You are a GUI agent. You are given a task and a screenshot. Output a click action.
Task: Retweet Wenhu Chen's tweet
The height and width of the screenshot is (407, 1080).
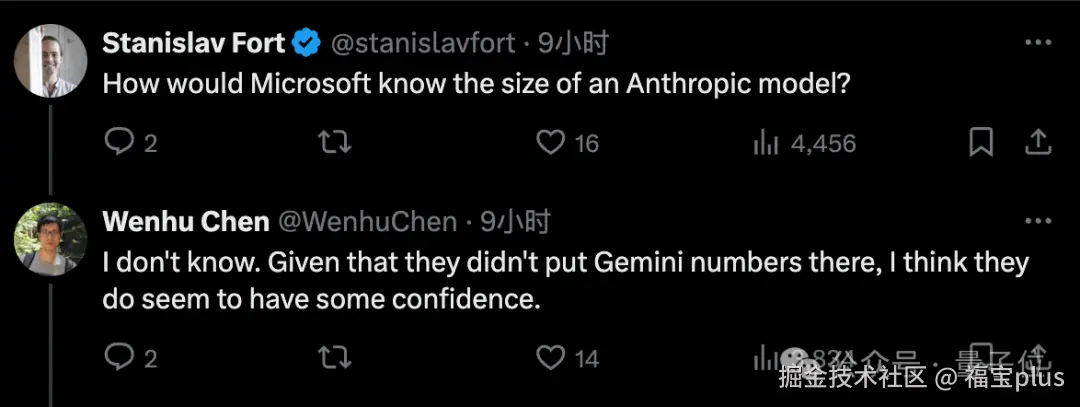[x=334, y=357]
